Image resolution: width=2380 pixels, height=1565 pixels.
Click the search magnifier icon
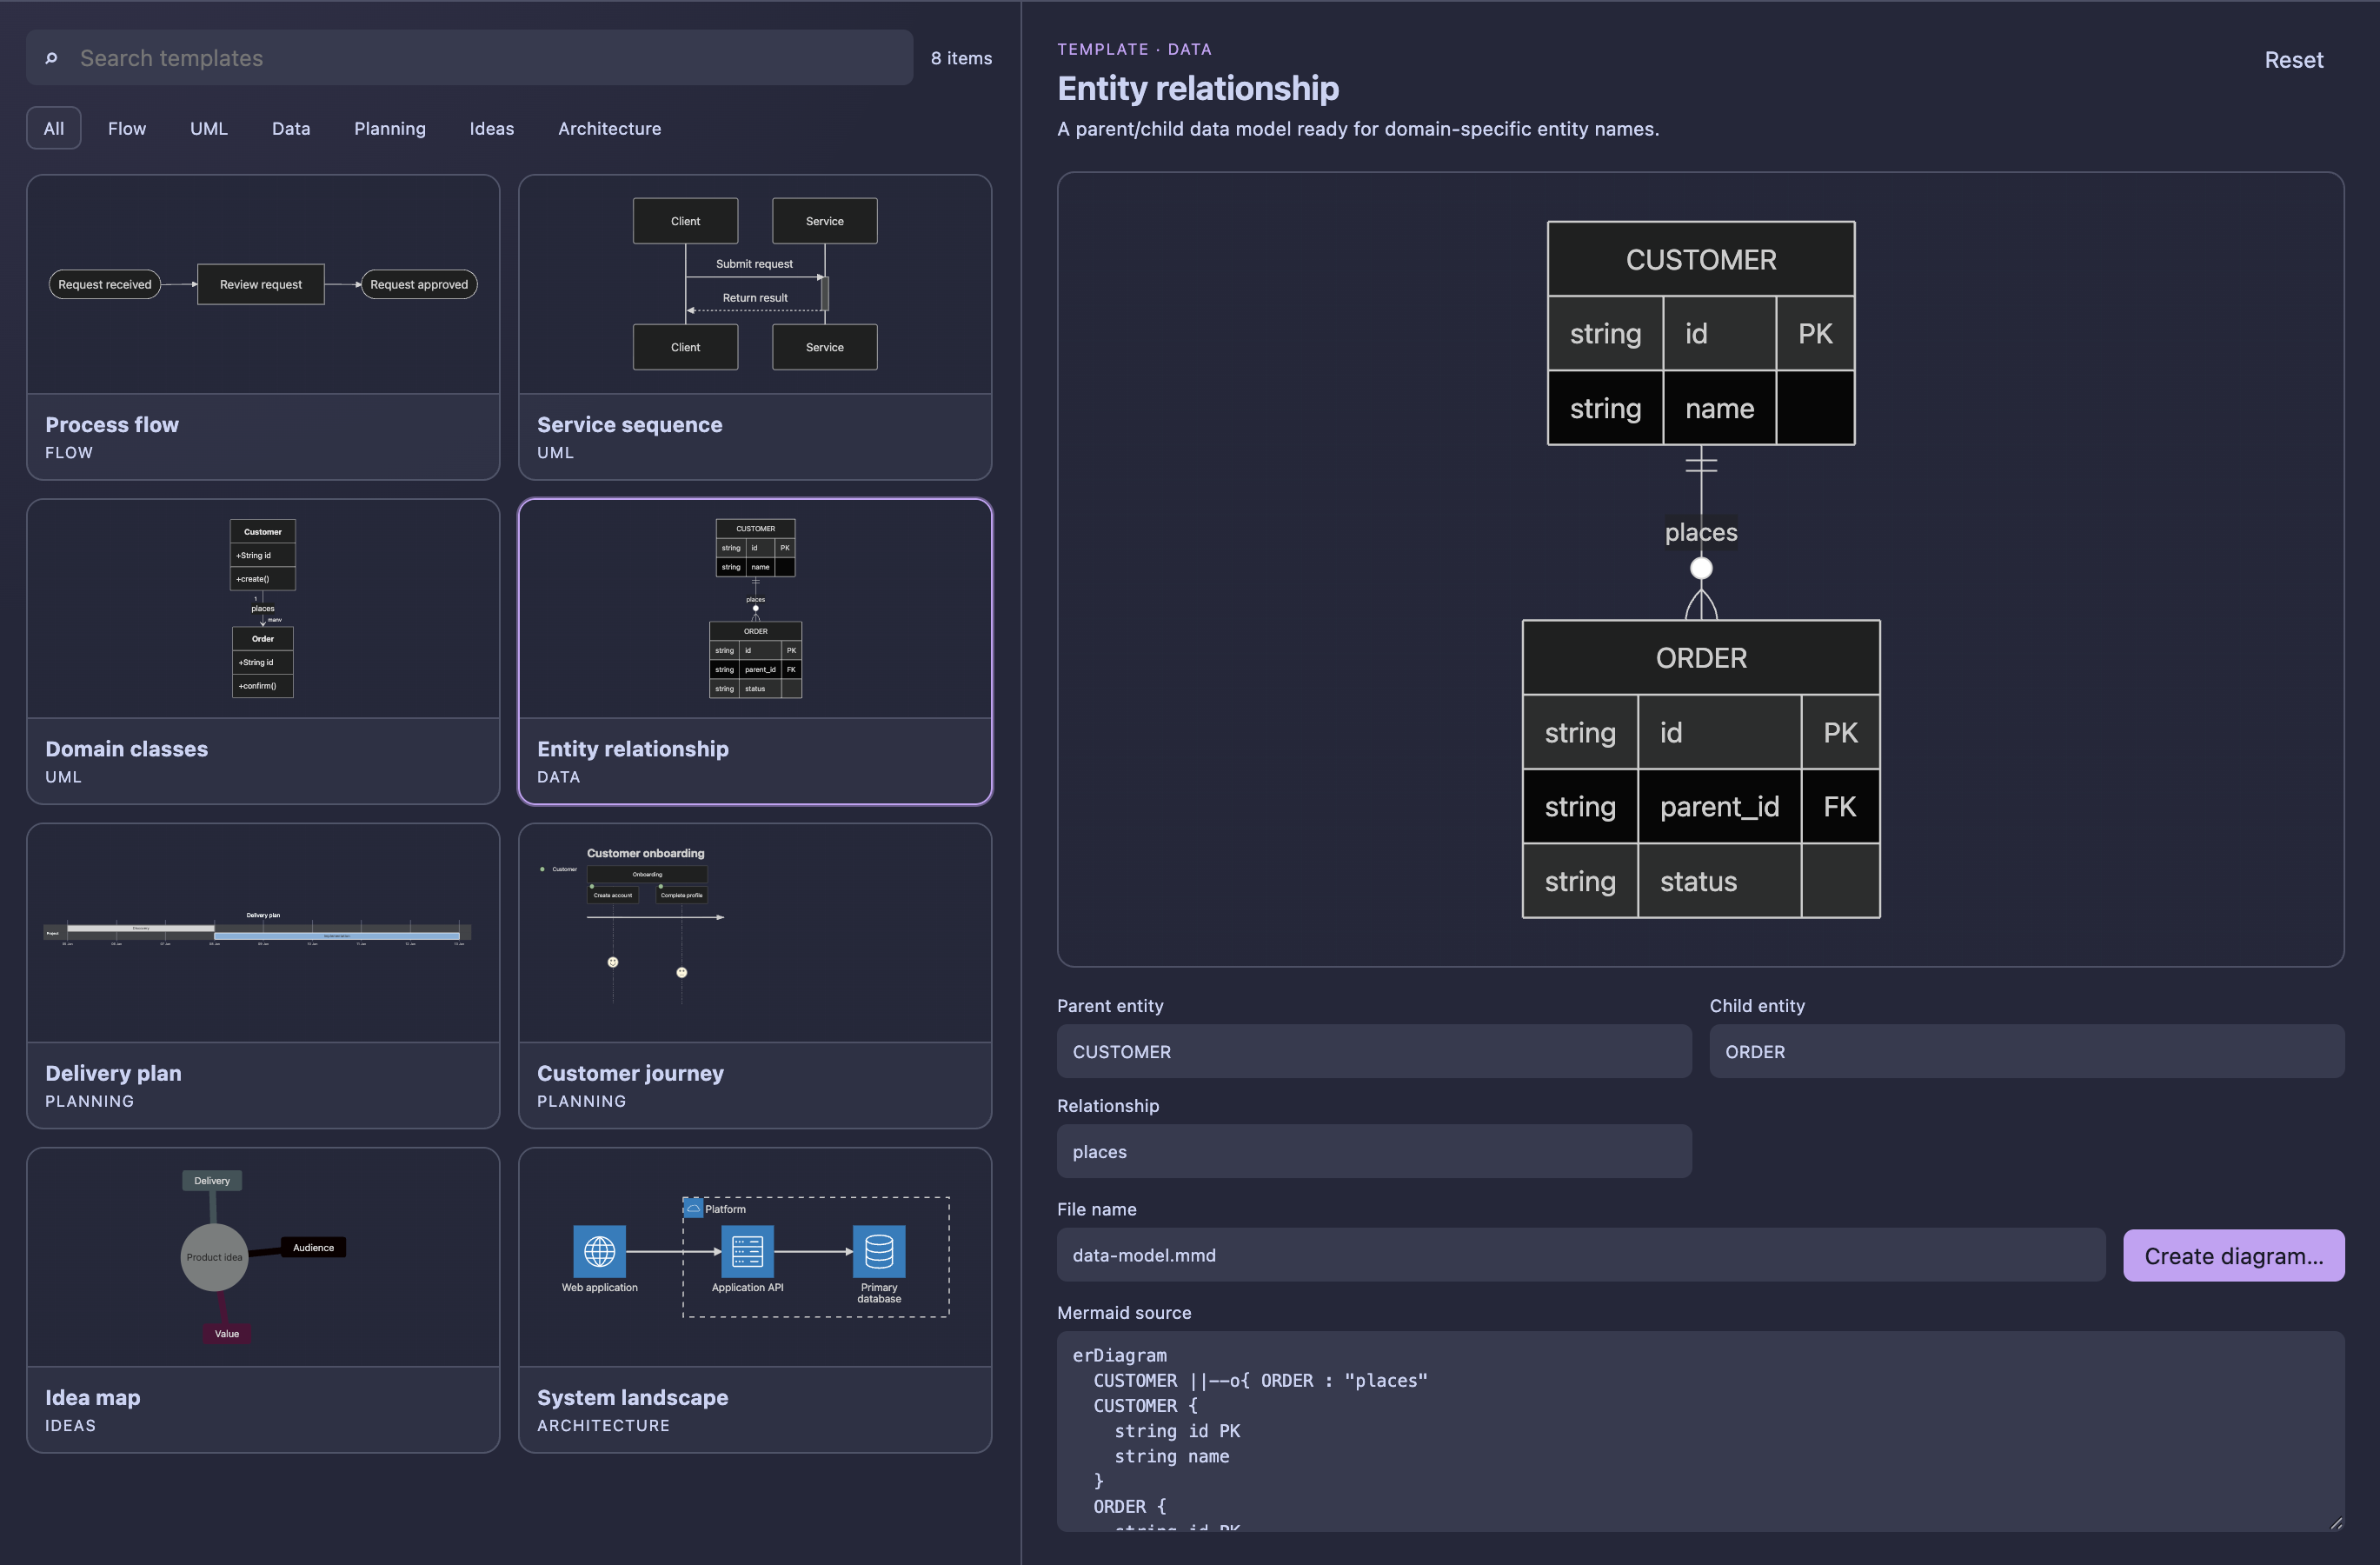point(51,58)
